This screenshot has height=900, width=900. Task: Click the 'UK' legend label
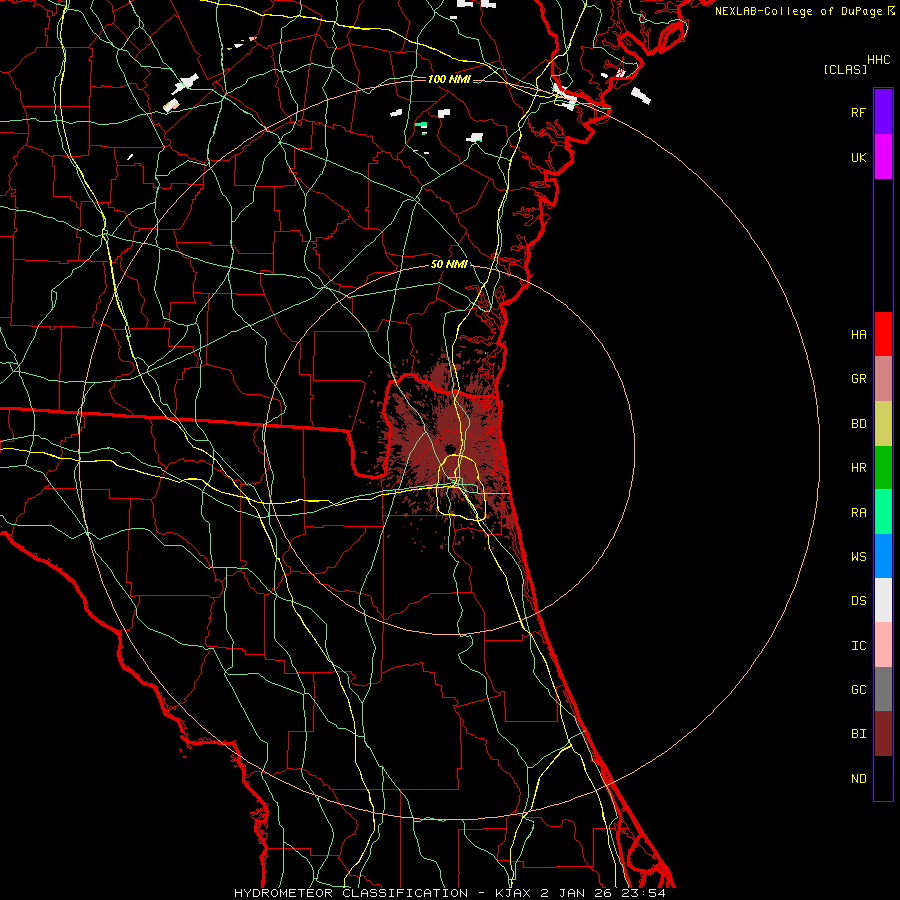tap(859, 157)
